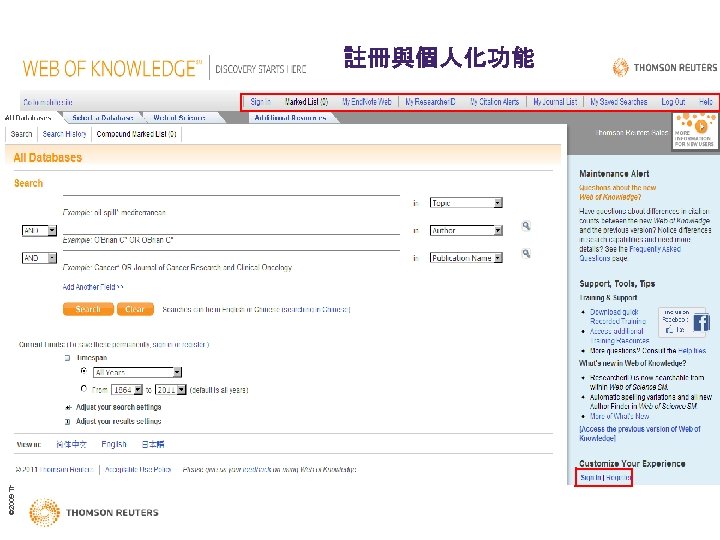Screen dimensions: 720x540
Task: Click the More Information for New Users badge
Action: point(695,131)
